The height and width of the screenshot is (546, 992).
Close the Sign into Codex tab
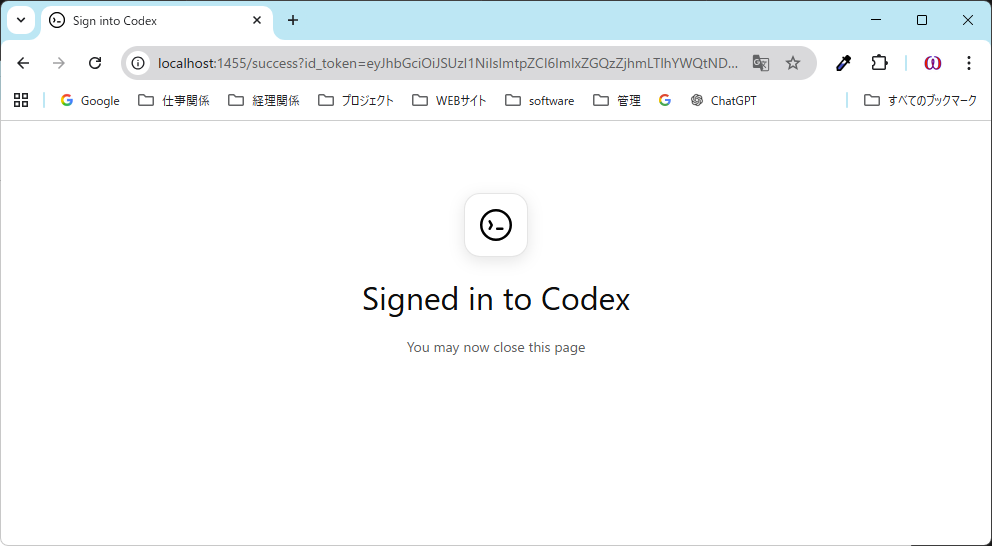pos(257,20)
